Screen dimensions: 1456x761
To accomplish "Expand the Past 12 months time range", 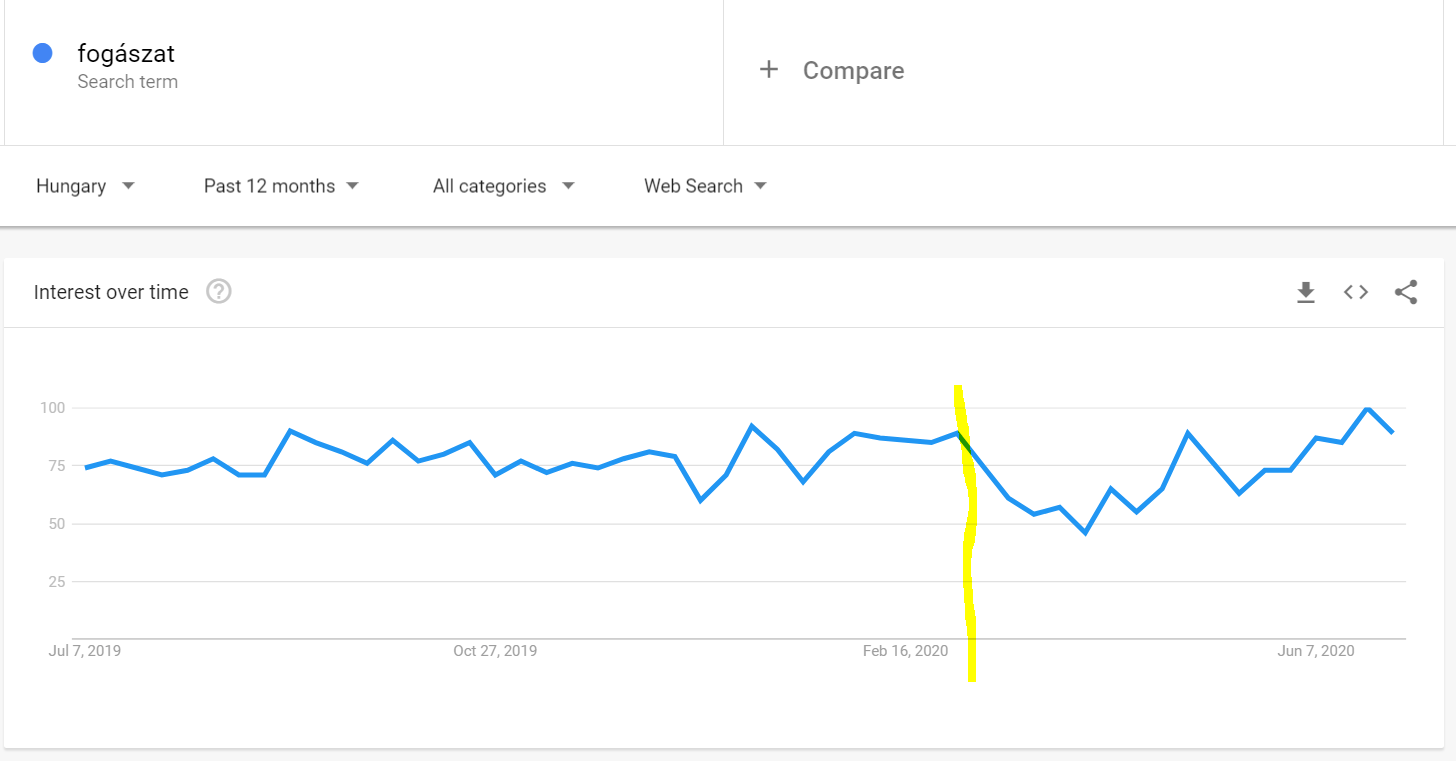I will point(281,186).
